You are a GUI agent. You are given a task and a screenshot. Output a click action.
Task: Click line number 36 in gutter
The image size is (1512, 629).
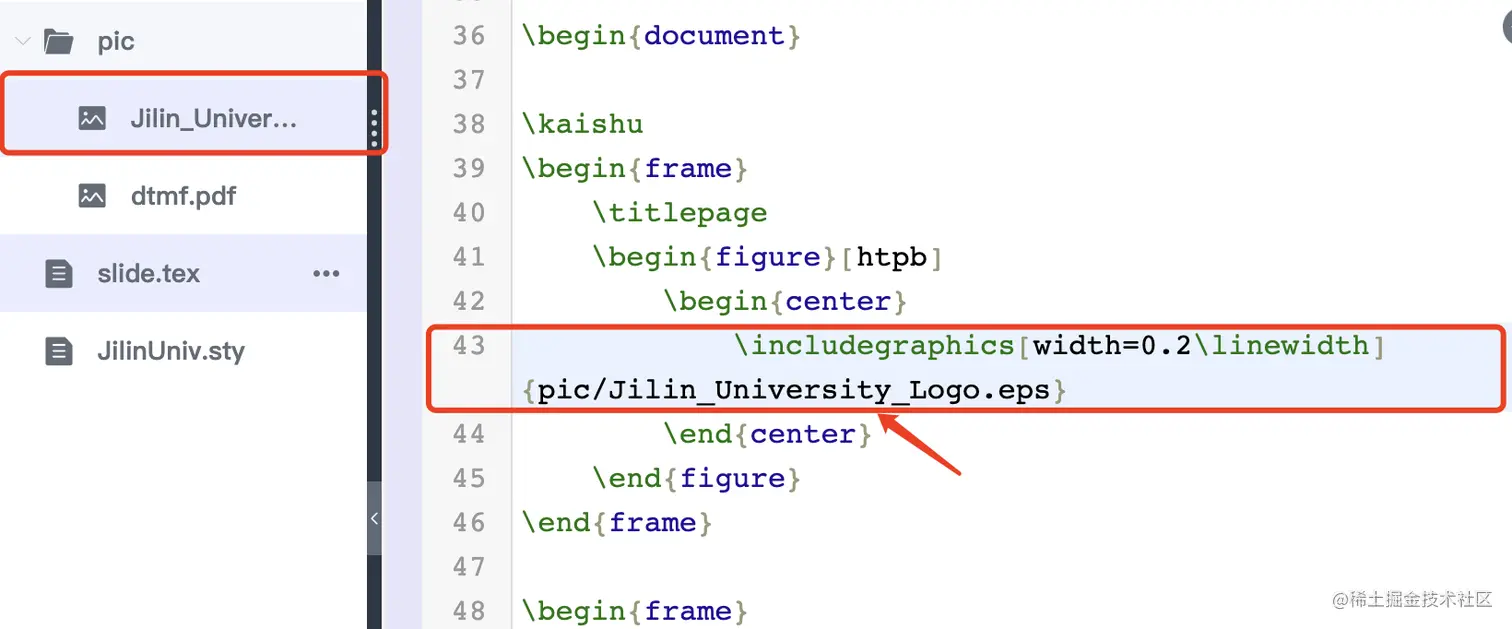pyautogui.click(x=468, y=36)
